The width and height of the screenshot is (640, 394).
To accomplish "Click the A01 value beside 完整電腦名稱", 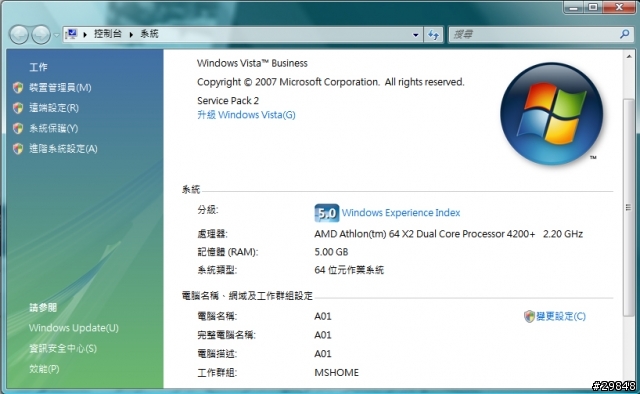I will tap(322, 335).
